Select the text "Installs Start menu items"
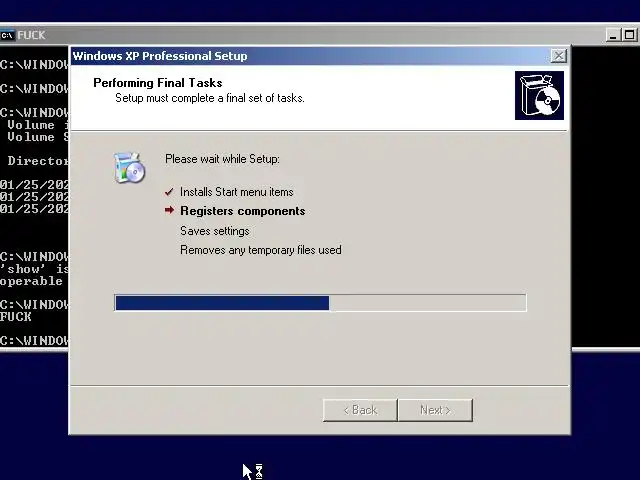 [x=237, y=192]
